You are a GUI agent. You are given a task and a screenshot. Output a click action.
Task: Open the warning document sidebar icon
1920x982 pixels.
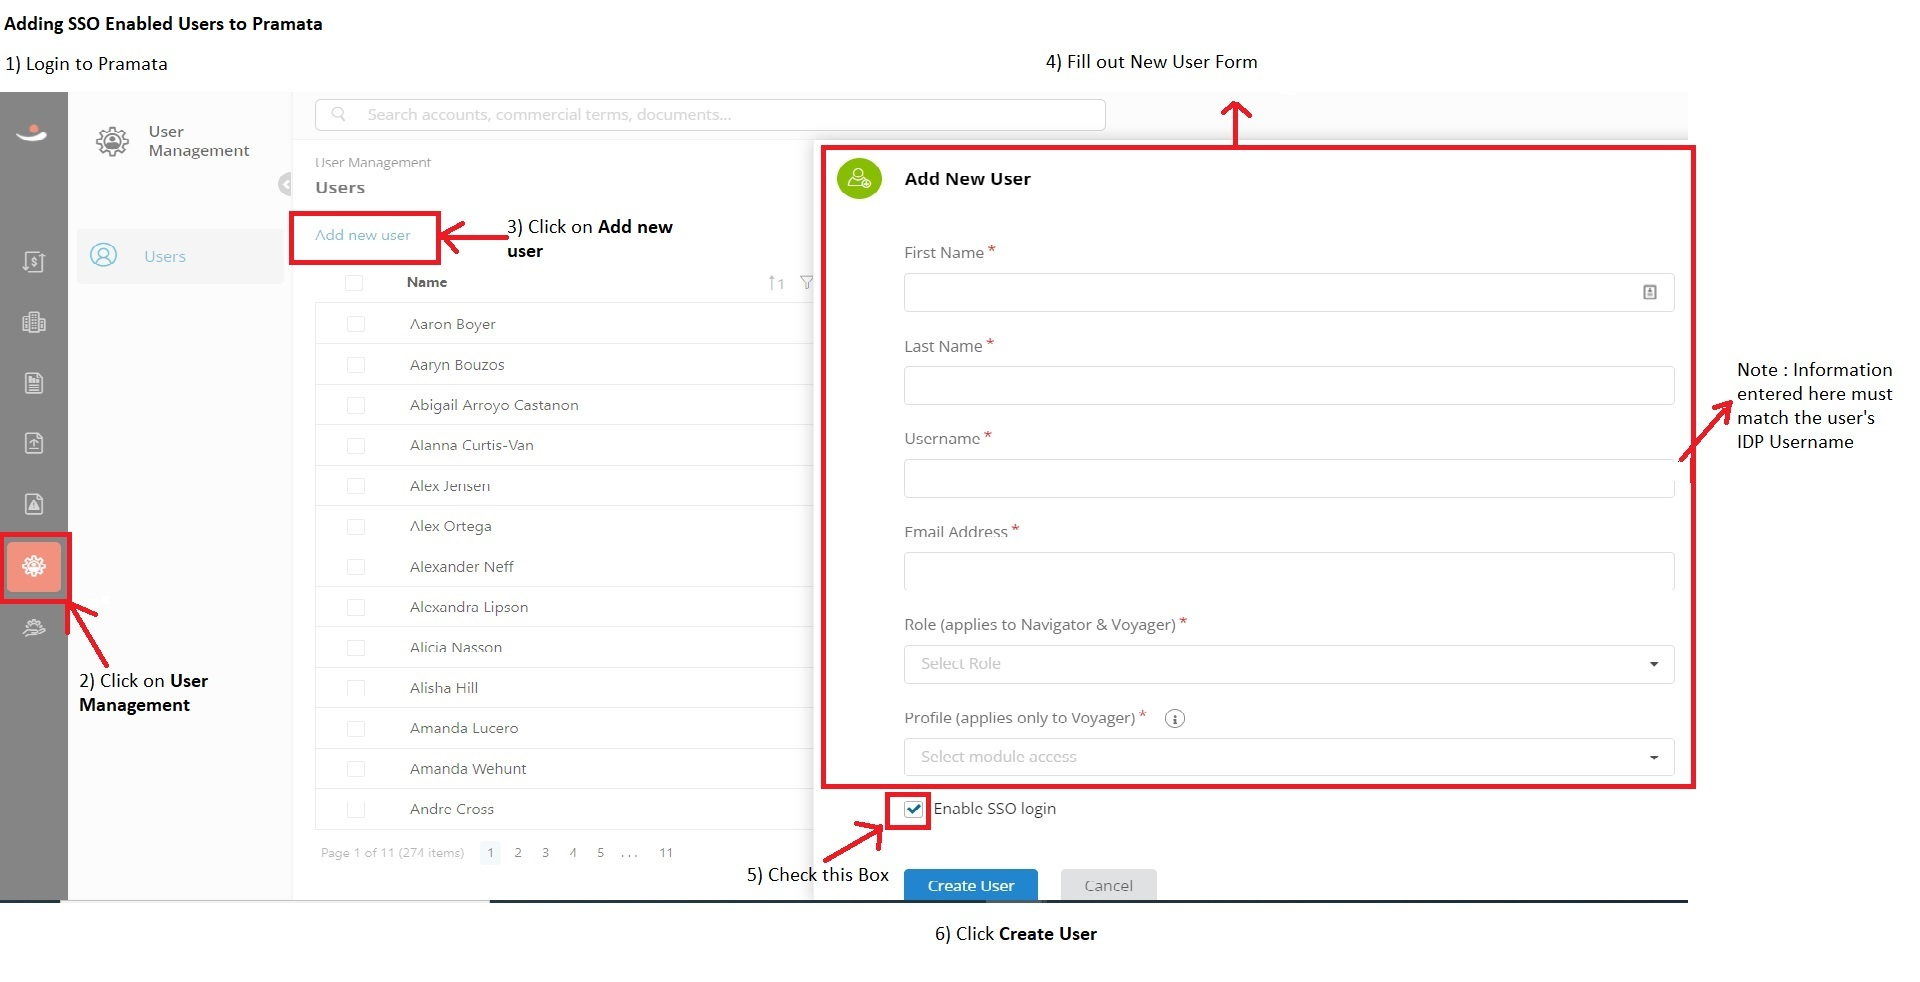(x=34, y=504)
